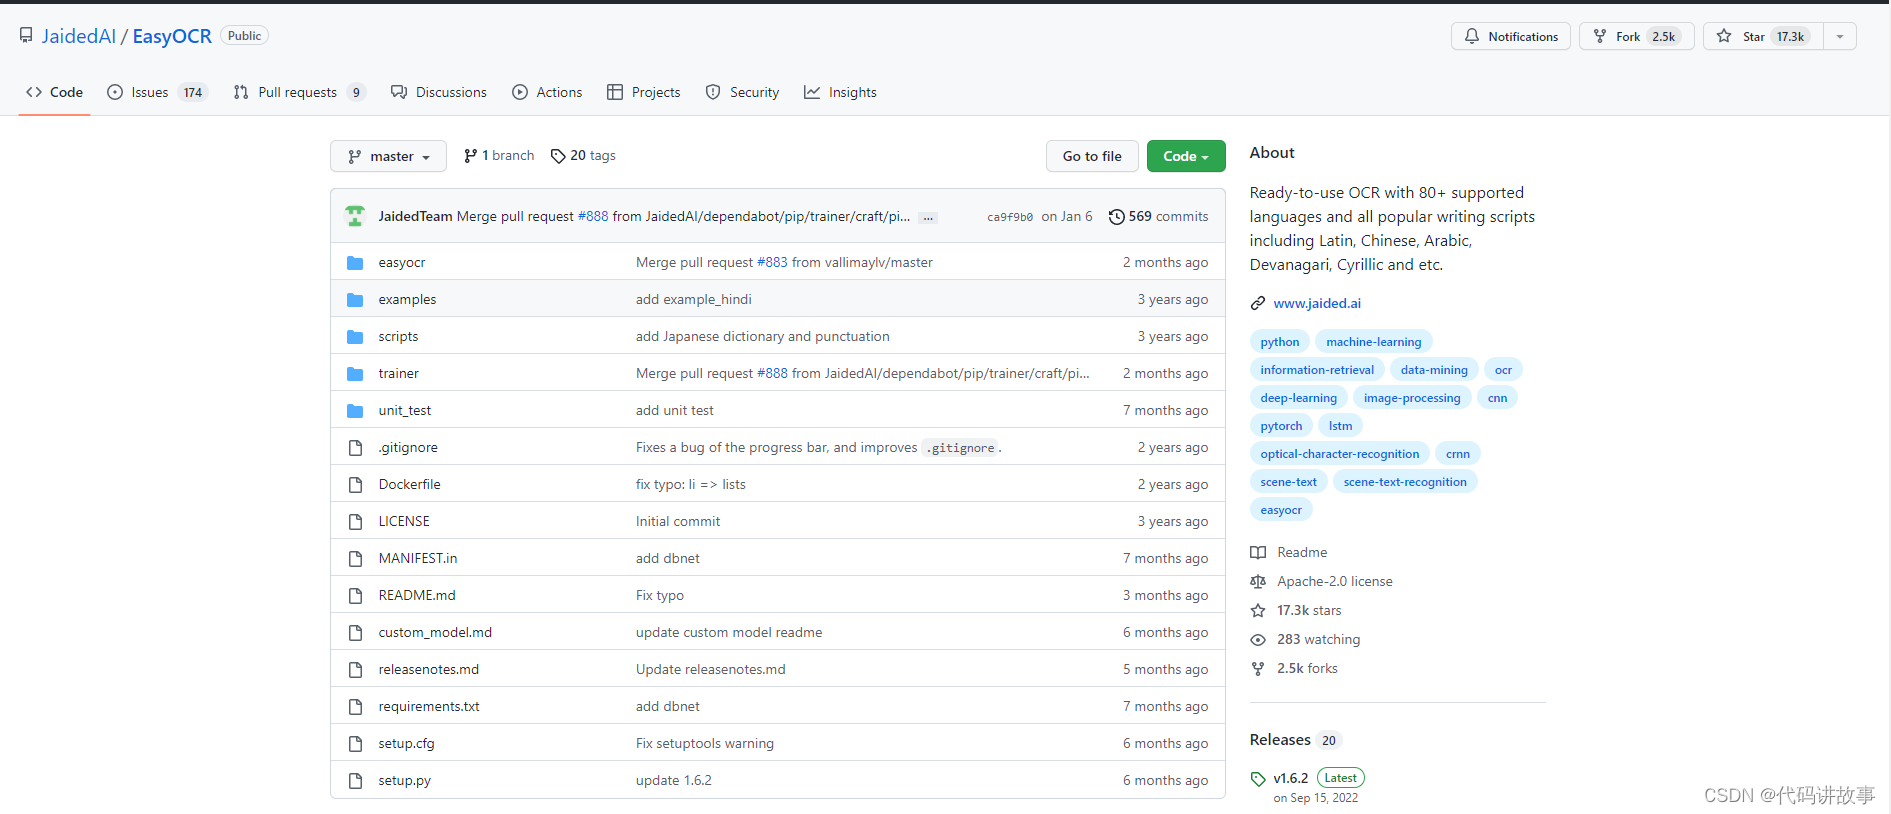Select the python topic tag
This screenshot has height=814, width=1891.
coord(1280,342)
